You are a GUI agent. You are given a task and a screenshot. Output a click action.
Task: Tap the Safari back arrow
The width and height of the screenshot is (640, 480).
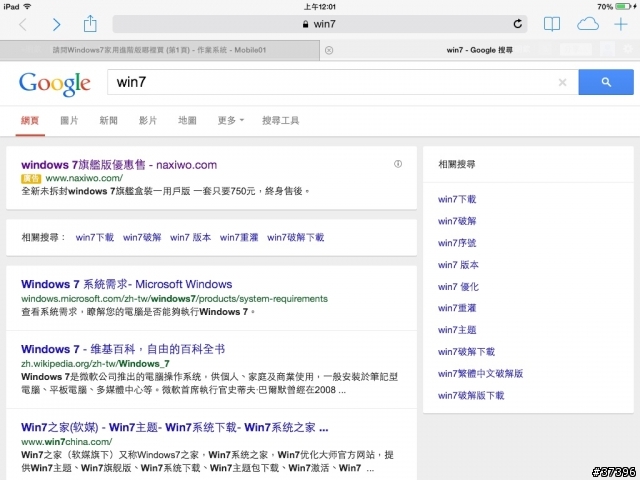(x=23, y=24)
